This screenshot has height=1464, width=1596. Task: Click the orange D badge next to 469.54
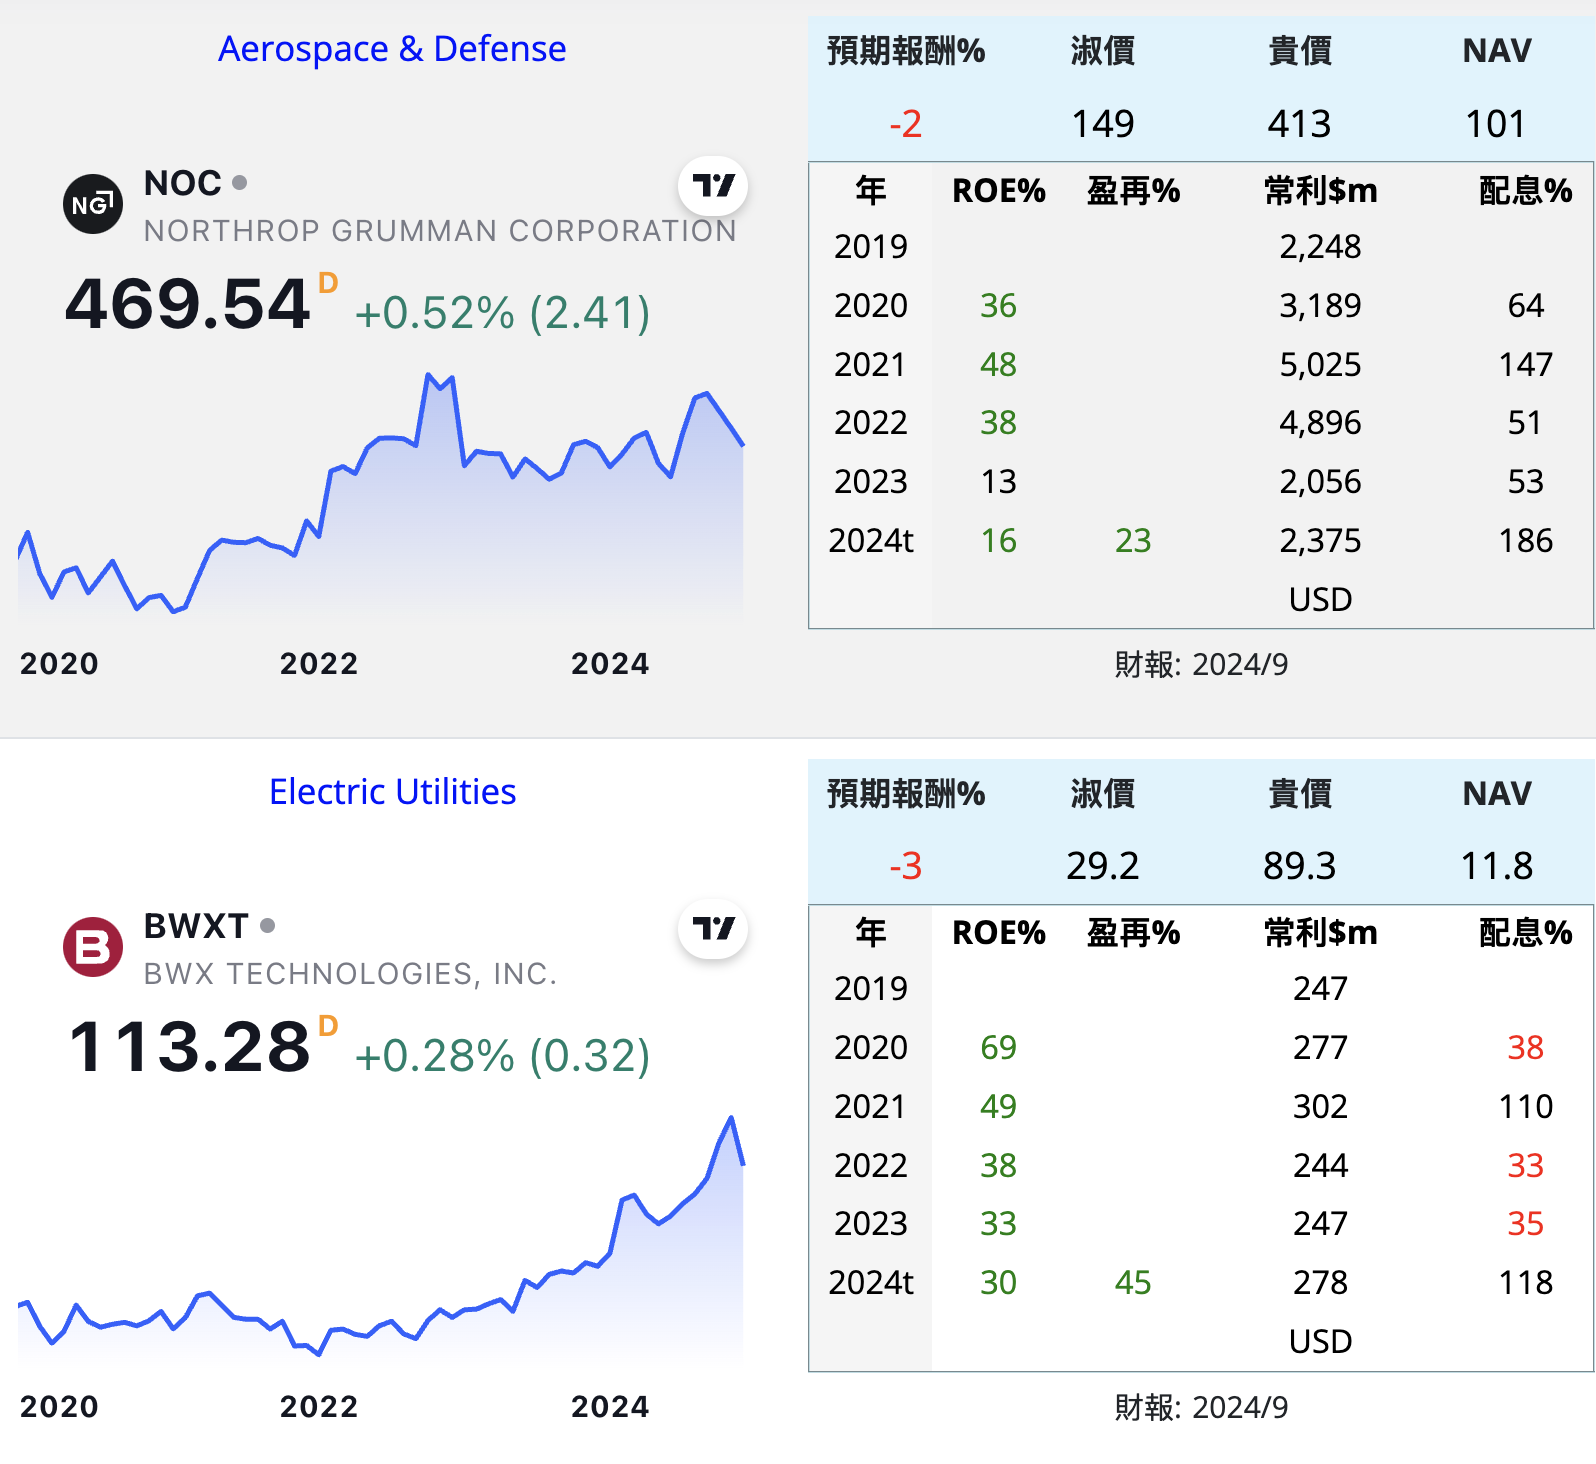[328, 283]
